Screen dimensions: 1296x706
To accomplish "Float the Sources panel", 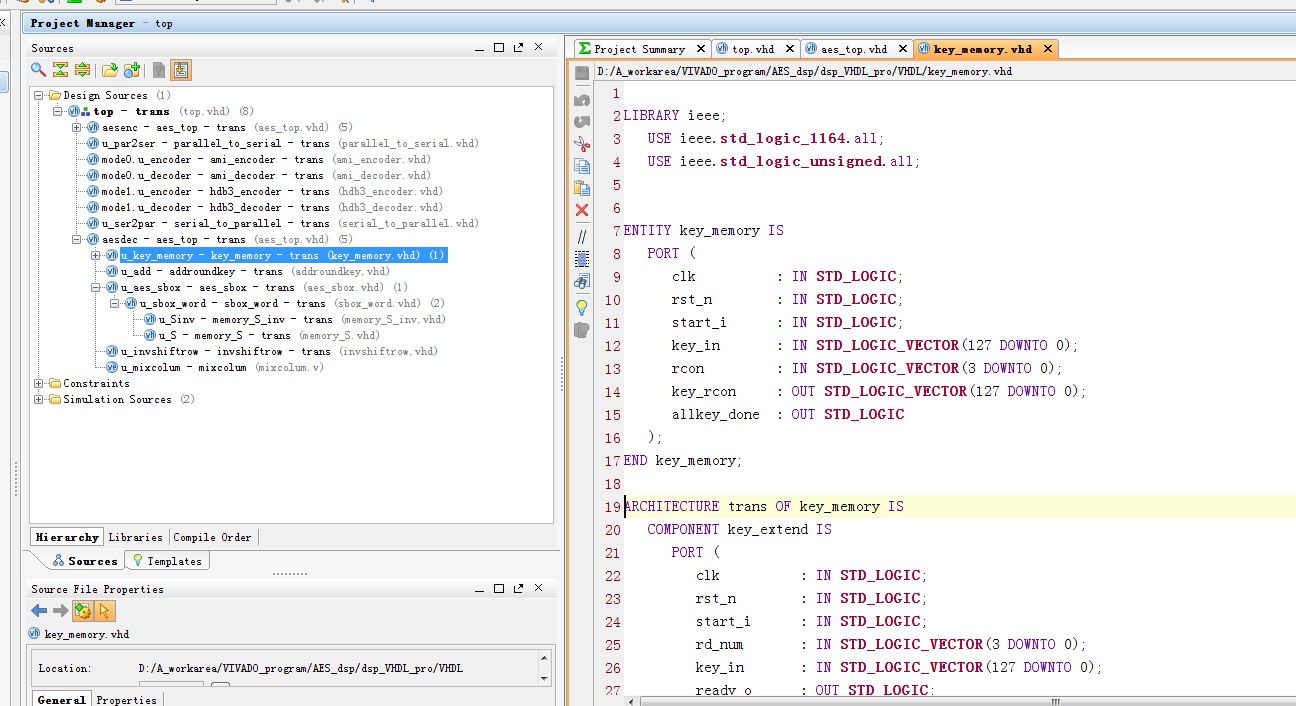I will [518, 47].
